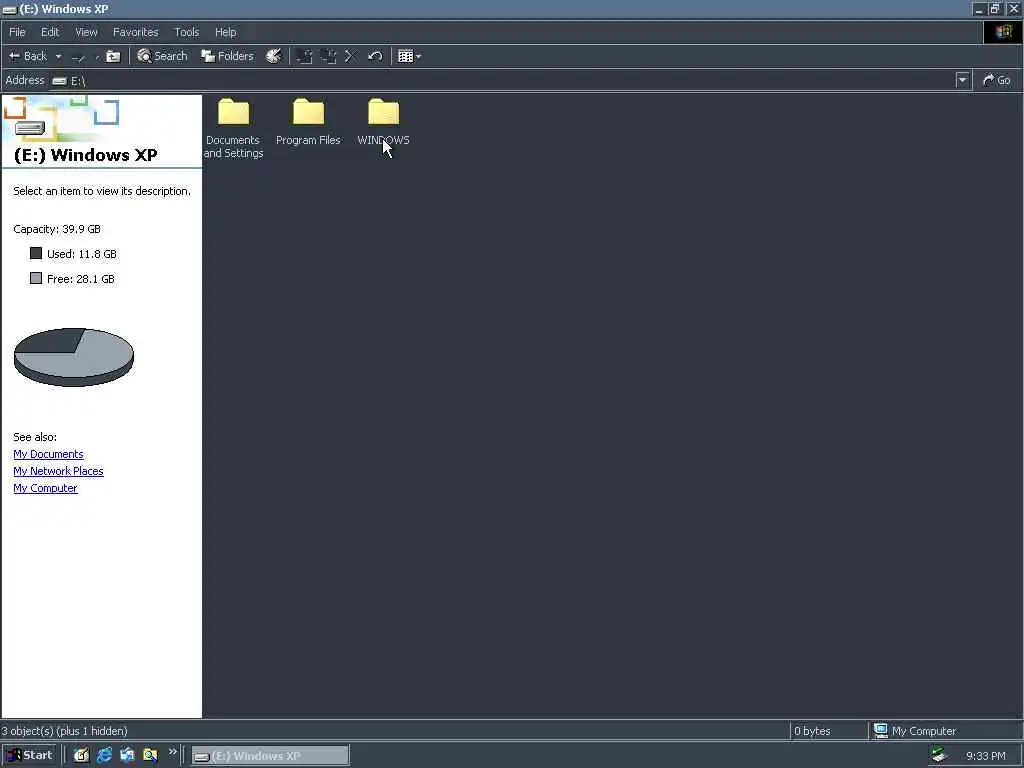Open the File menu
Viewport: 1024px width, 768px height.
tap(17, 32)
